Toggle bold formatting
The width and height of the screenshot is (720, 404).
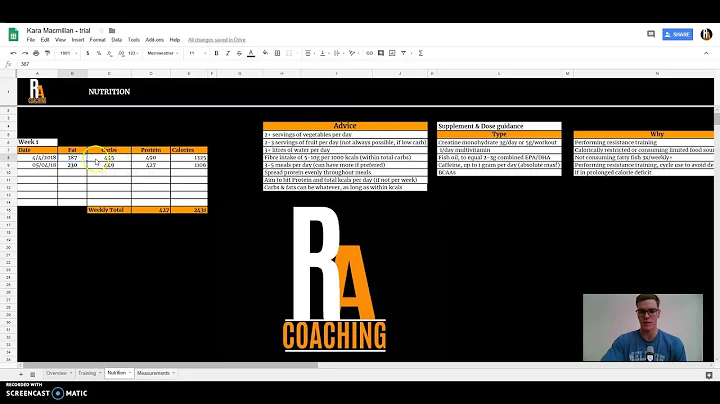click(x=216, y=53)
